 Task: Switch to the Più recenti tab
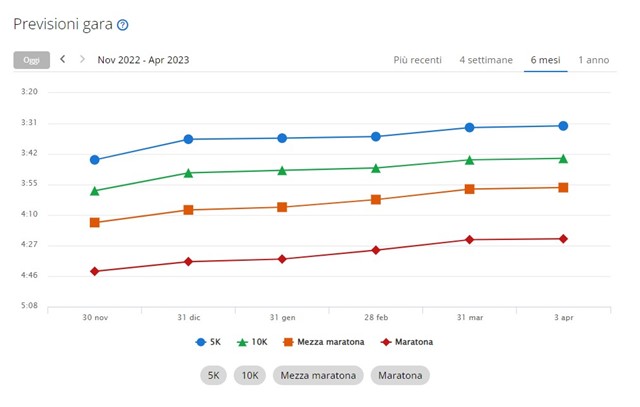417,60
